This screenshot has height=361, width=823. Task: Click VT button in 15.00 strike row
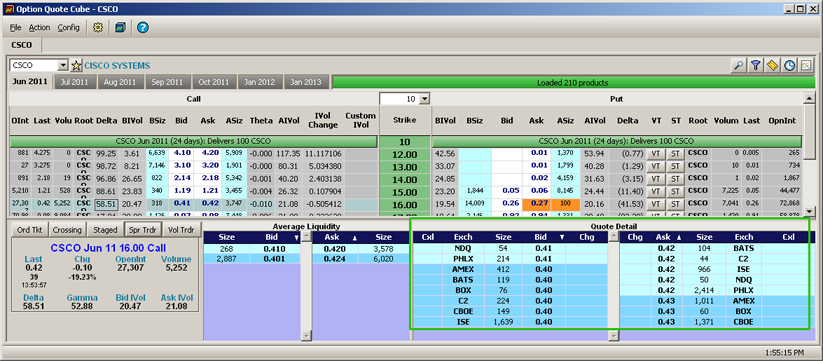coord(655,192)
